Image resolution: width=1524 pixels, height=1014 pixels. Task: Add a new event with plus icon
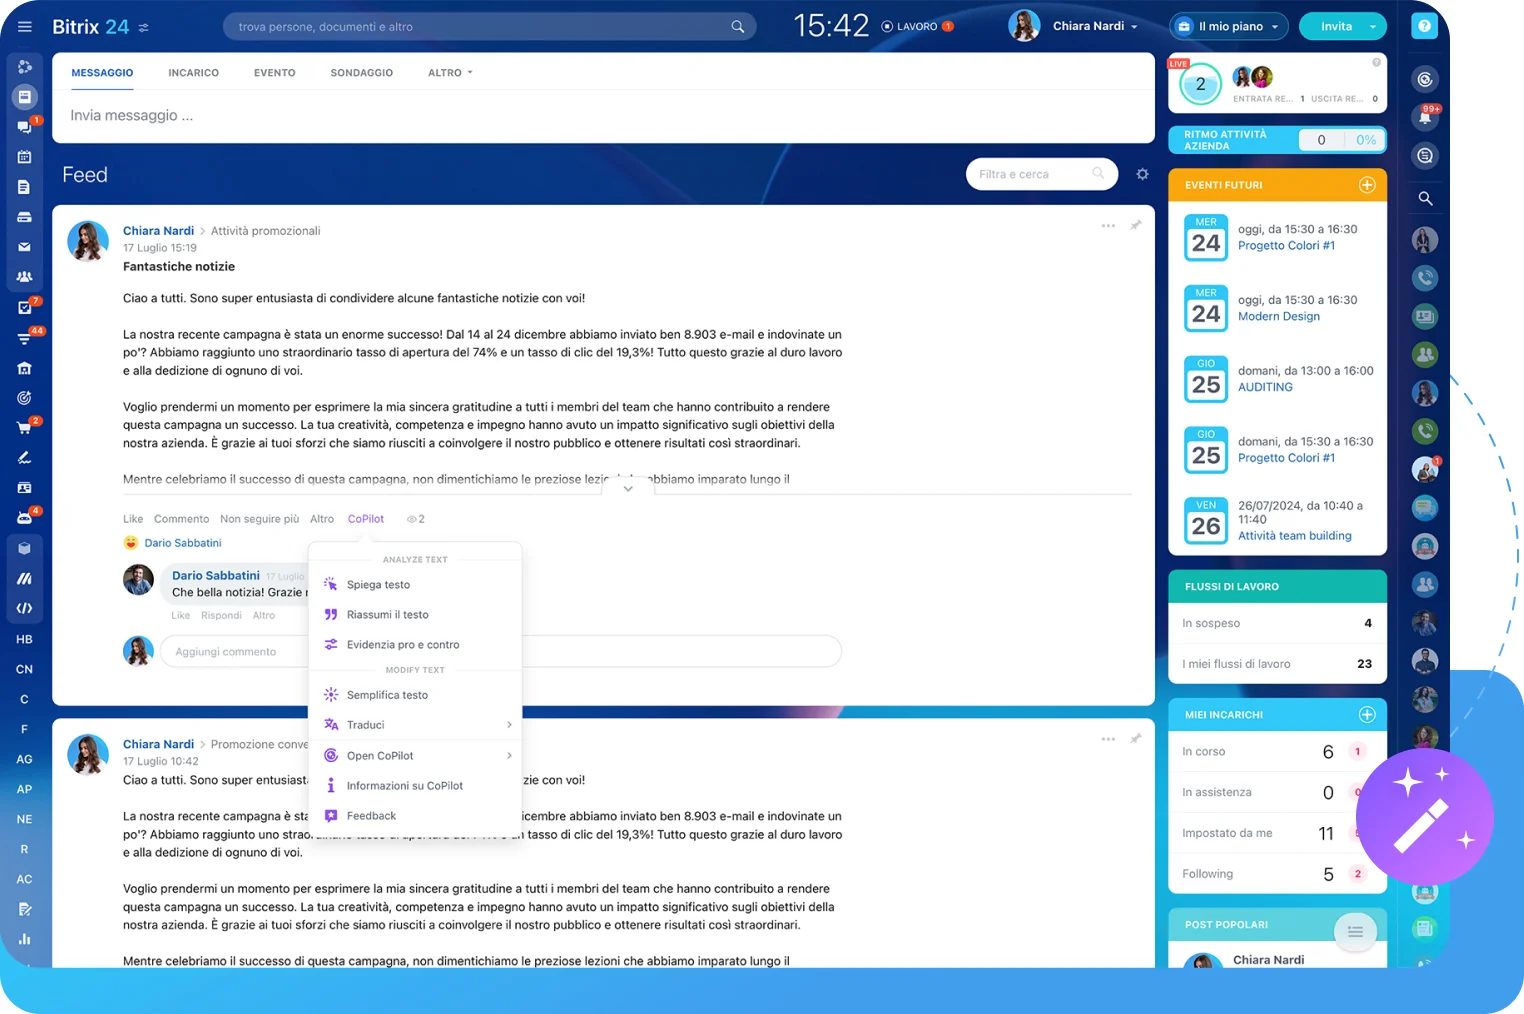(x=1366, y=185)
